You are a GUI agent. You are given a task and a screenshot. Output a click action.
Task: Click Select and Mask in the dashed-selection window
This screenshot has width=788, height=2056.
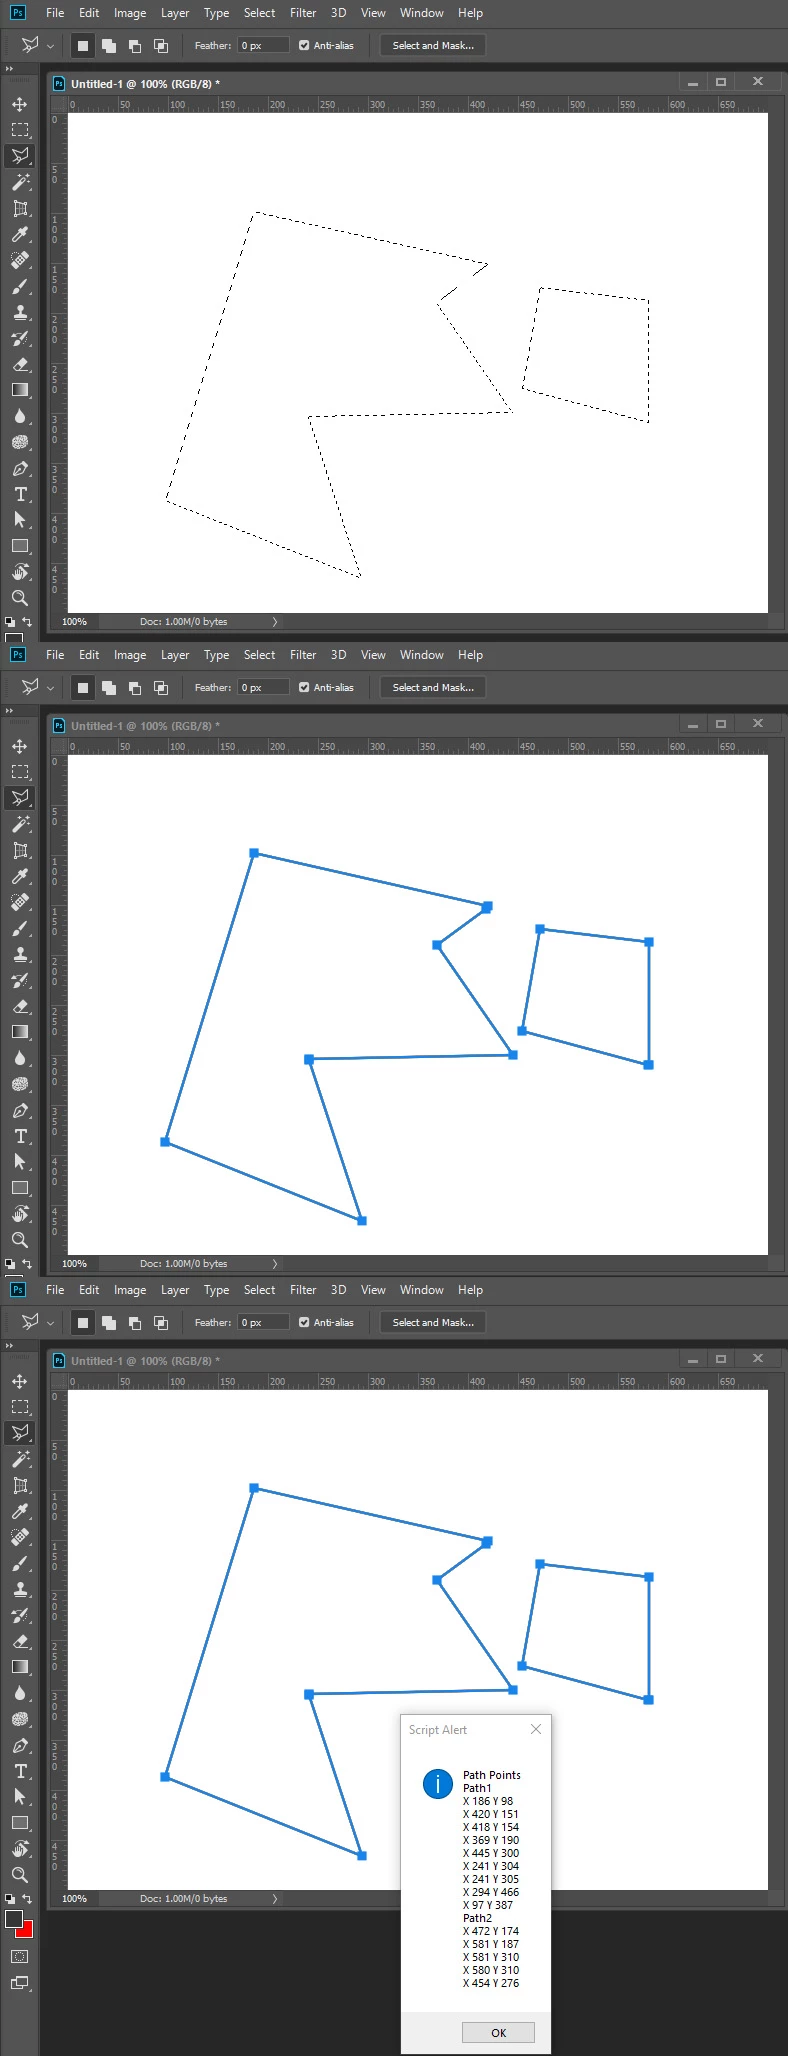(x=433, y=45)
